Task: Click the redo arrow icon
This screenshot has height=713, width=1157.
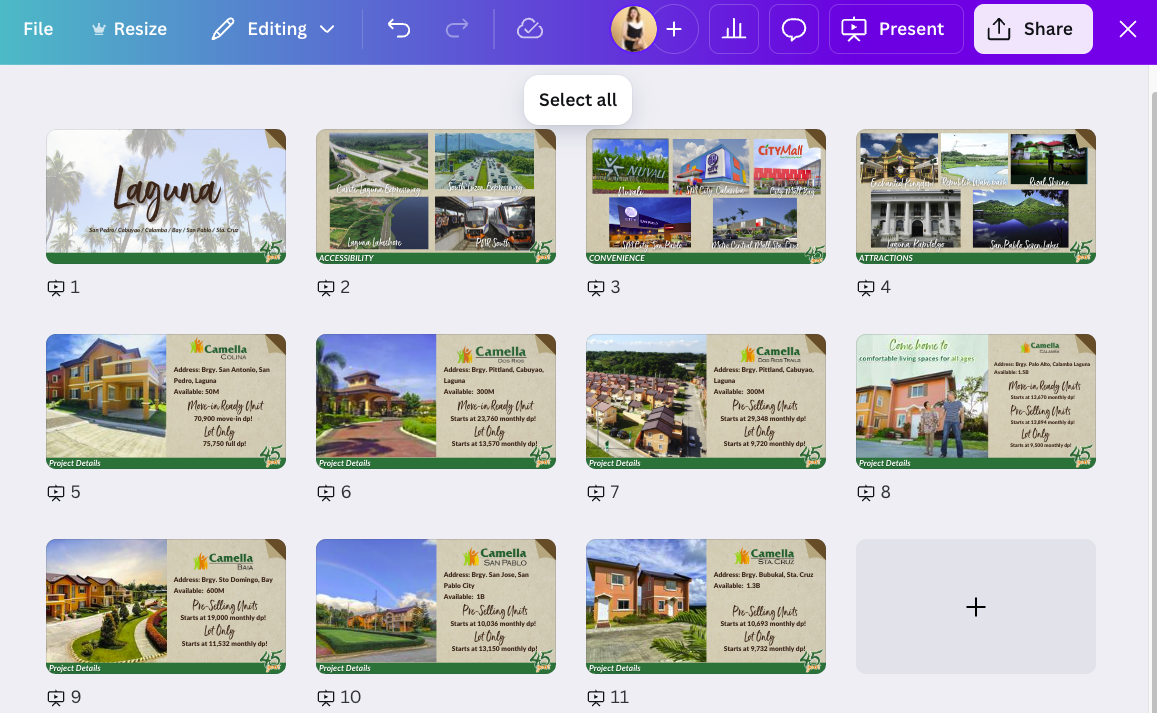Action: pos(457,29)
